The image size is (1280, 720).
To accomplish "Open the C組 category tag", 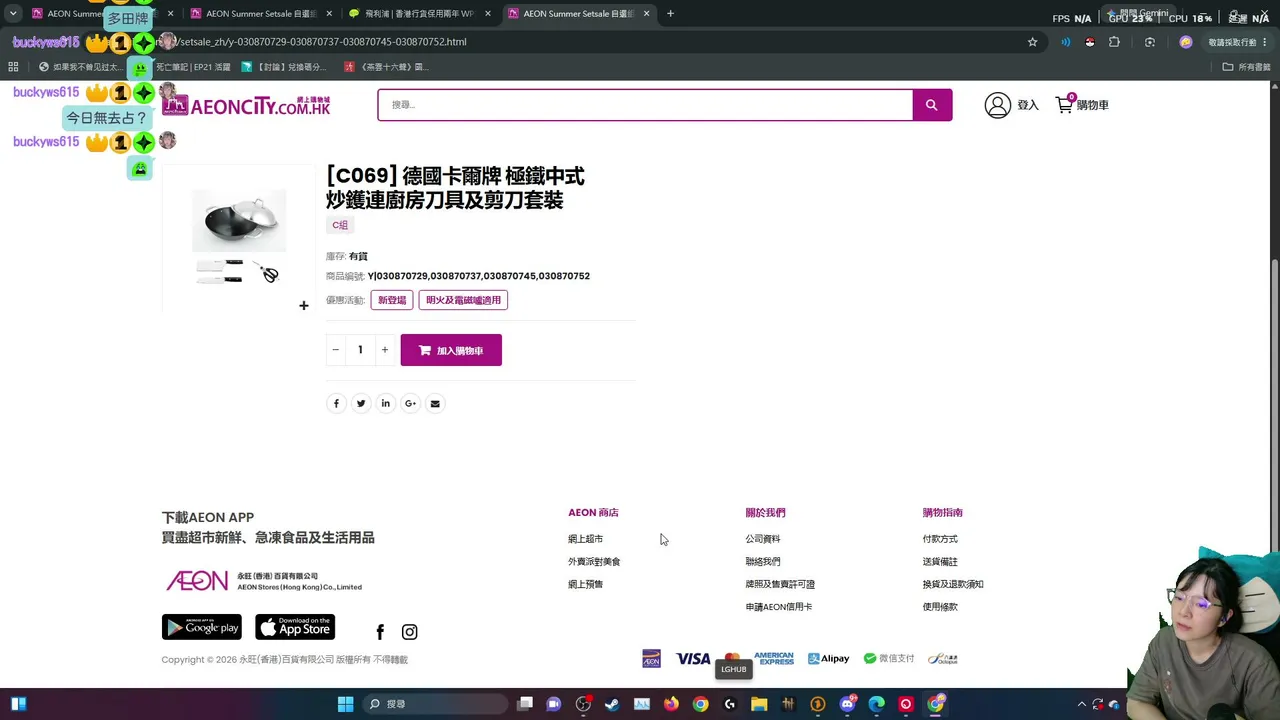I will [340, 225].
